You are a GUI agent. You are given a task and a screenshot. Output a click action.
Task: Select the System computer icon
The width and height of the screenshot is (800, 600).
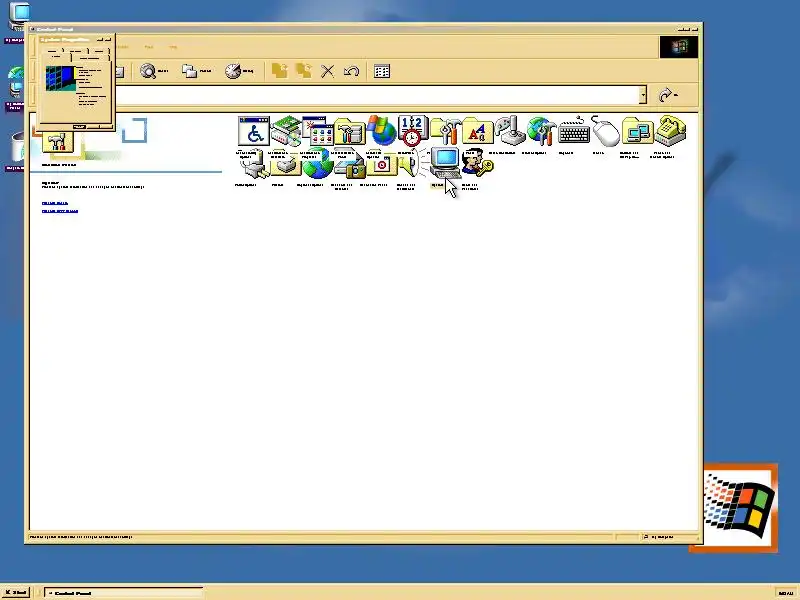pos(445,163)
